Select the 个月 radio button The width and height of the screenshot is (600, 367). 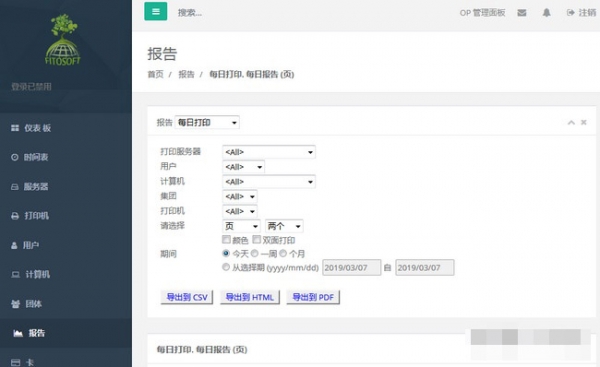tap(283, 253)
